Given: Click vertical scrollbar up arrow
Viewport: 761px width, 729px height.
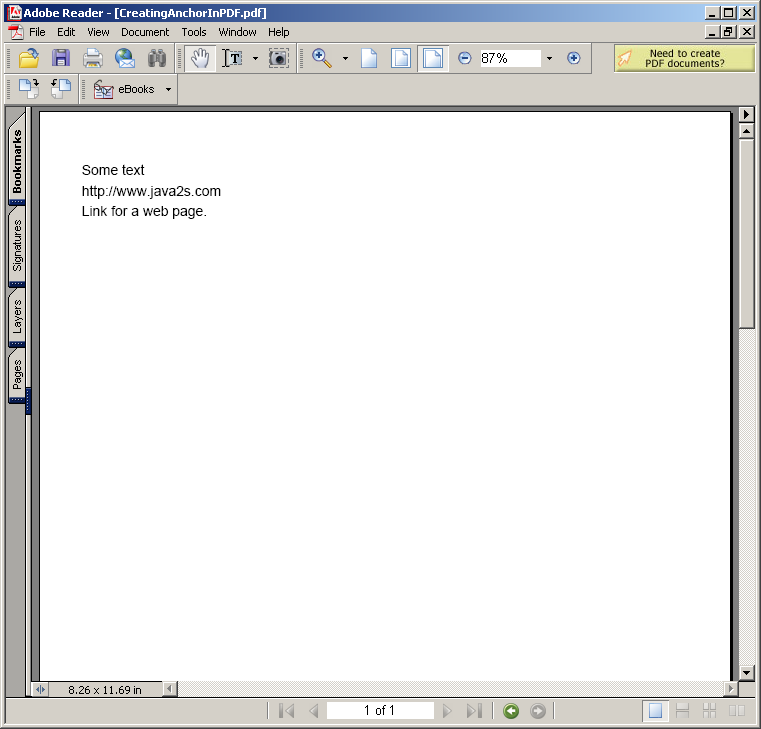Looking at the screenshot, I should pyautogui.click(x=746, y=131).
